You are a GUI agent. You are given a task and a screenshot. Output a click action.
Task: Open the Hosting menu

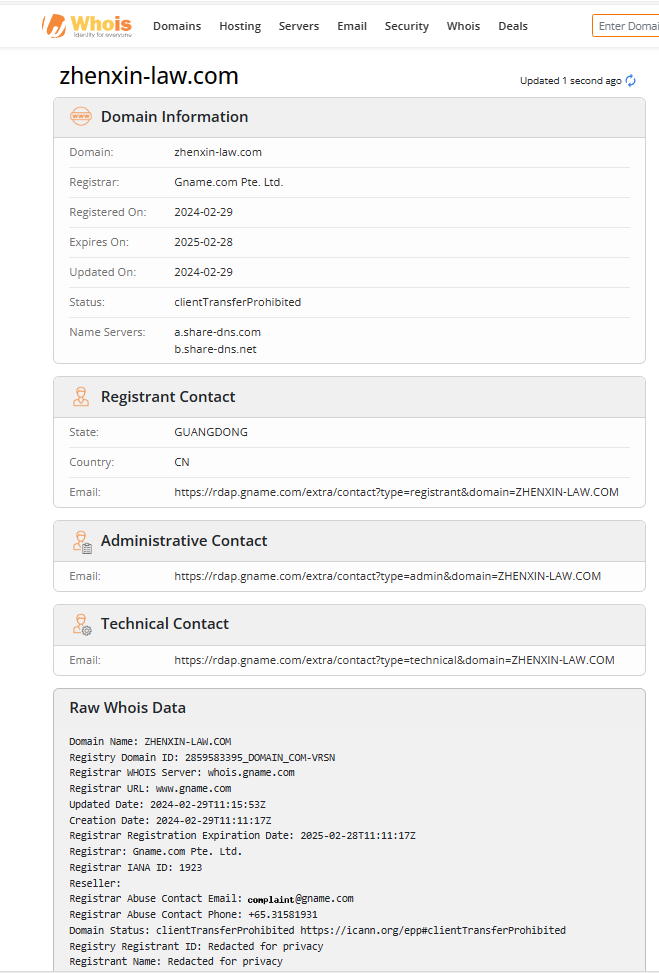pos(240,26)
